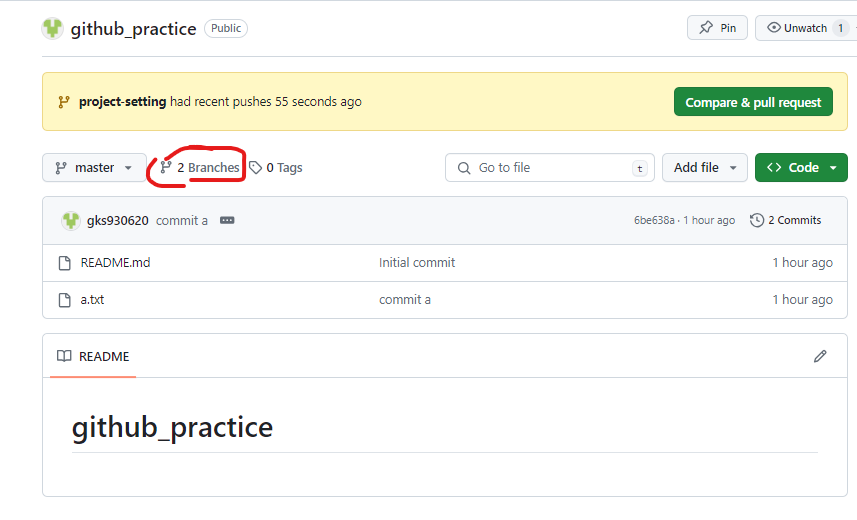Open the green Code dropdown
Screen dimensions: 857x520
click(x=801, y=167)
